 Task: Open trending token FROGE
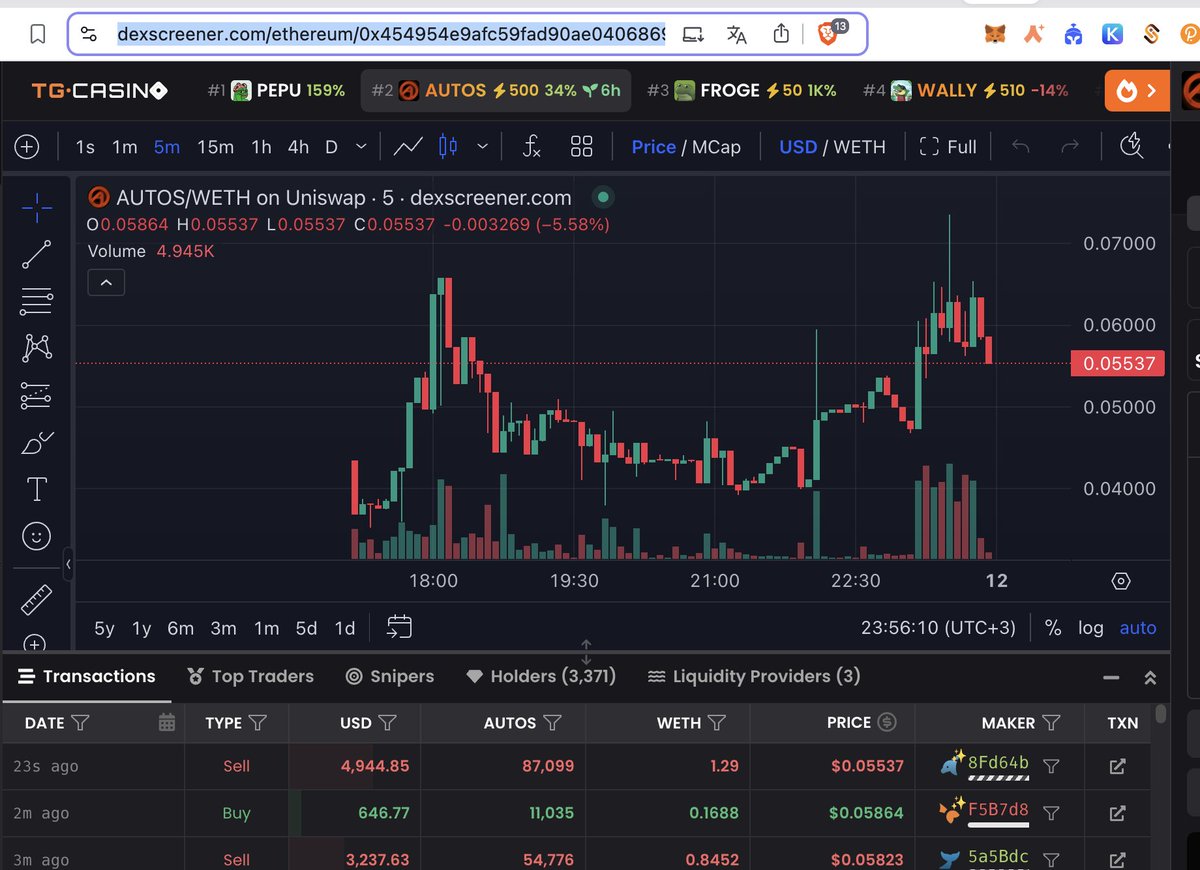click(x=741, y=91)
